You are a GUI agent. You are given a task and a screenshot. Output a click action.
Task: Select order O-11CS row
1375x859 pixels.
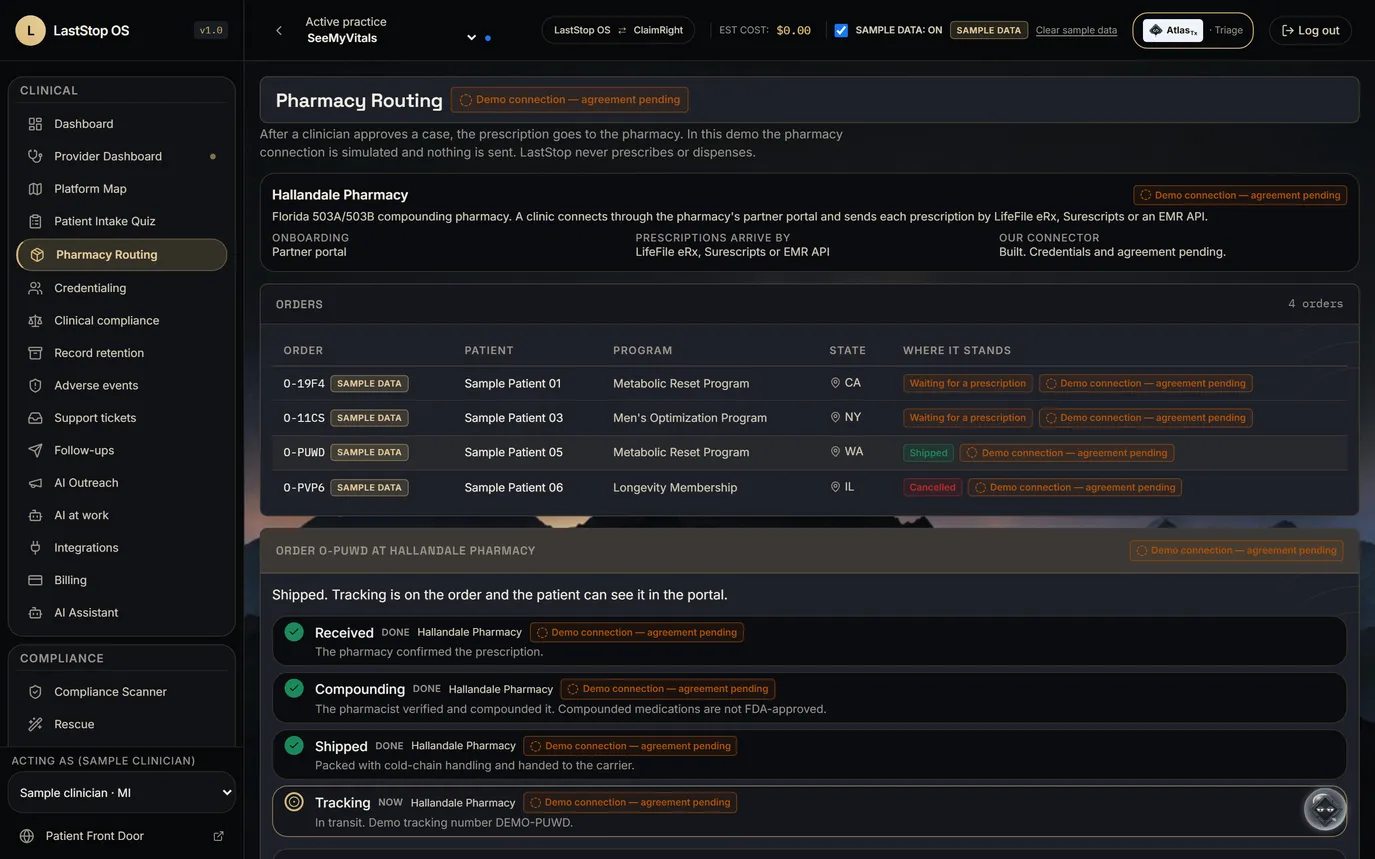point(809,418)
